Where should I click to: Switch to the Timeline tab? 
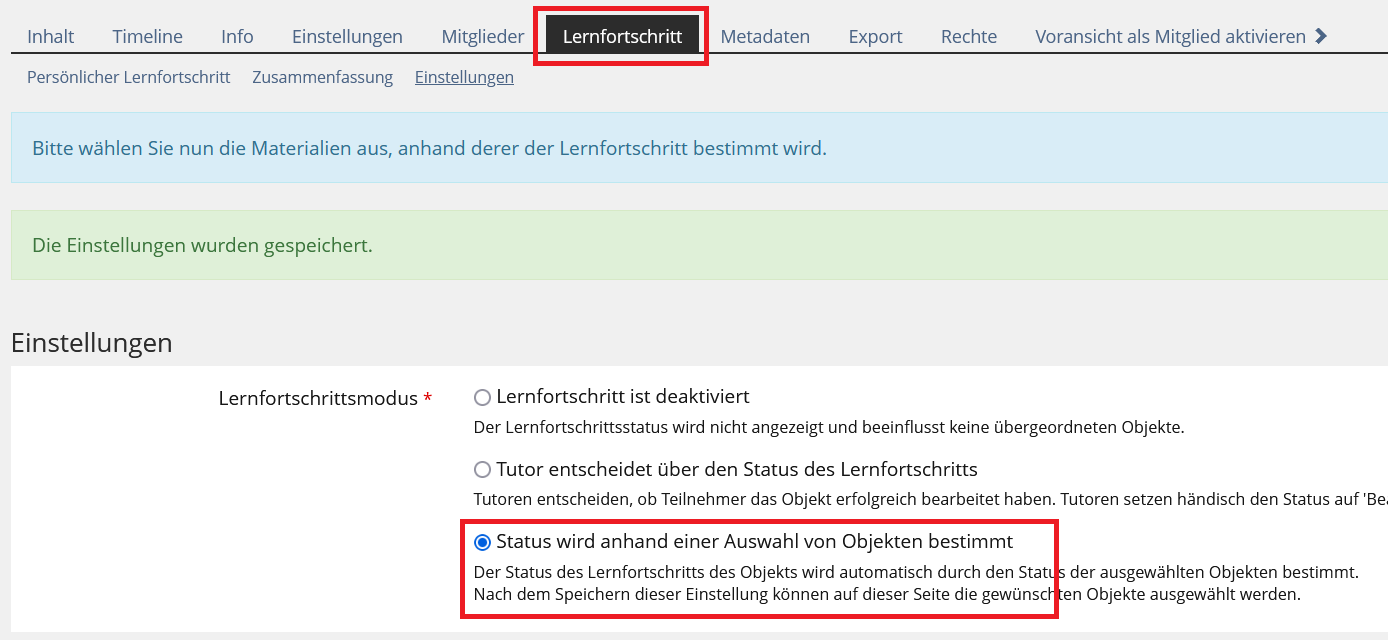pos(147,37)
